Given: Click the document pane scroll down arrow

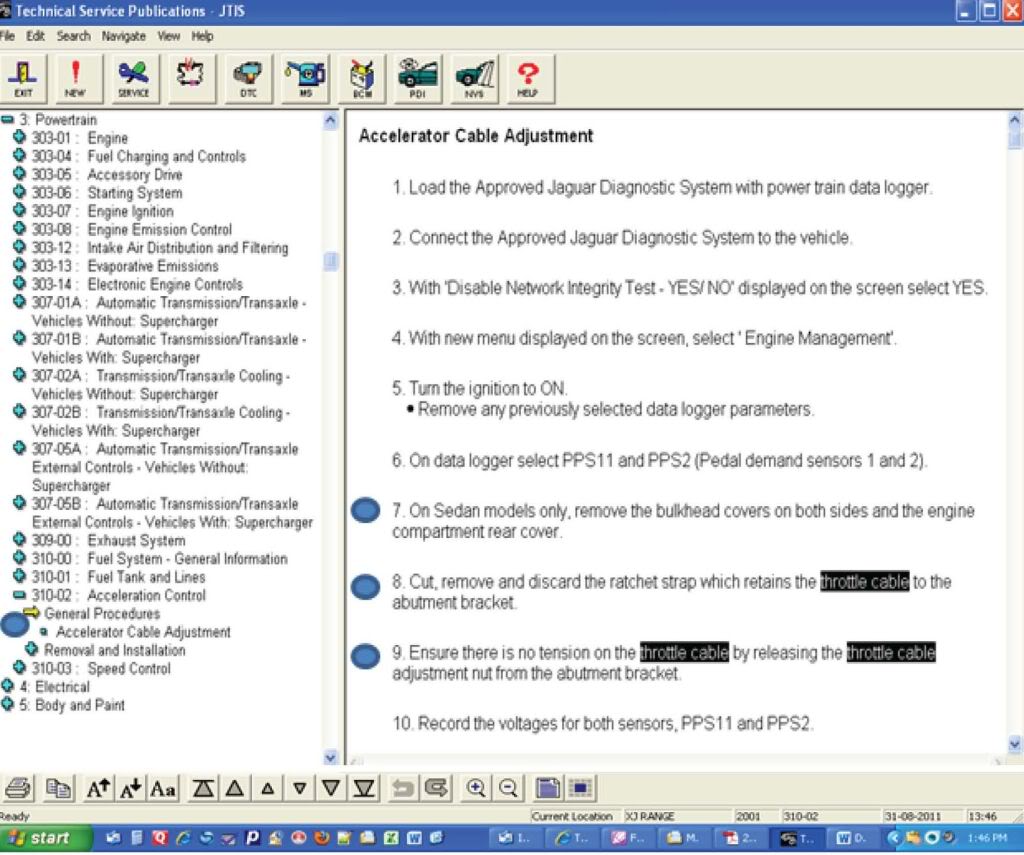Looking at the screenshot, I should [x=1015, y=744].
